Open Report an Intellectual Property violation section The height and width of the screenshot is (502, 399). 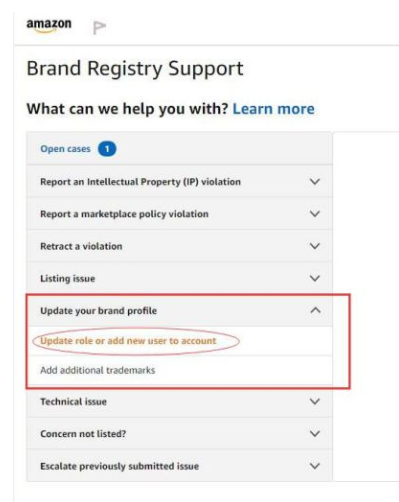coord(179,182)
